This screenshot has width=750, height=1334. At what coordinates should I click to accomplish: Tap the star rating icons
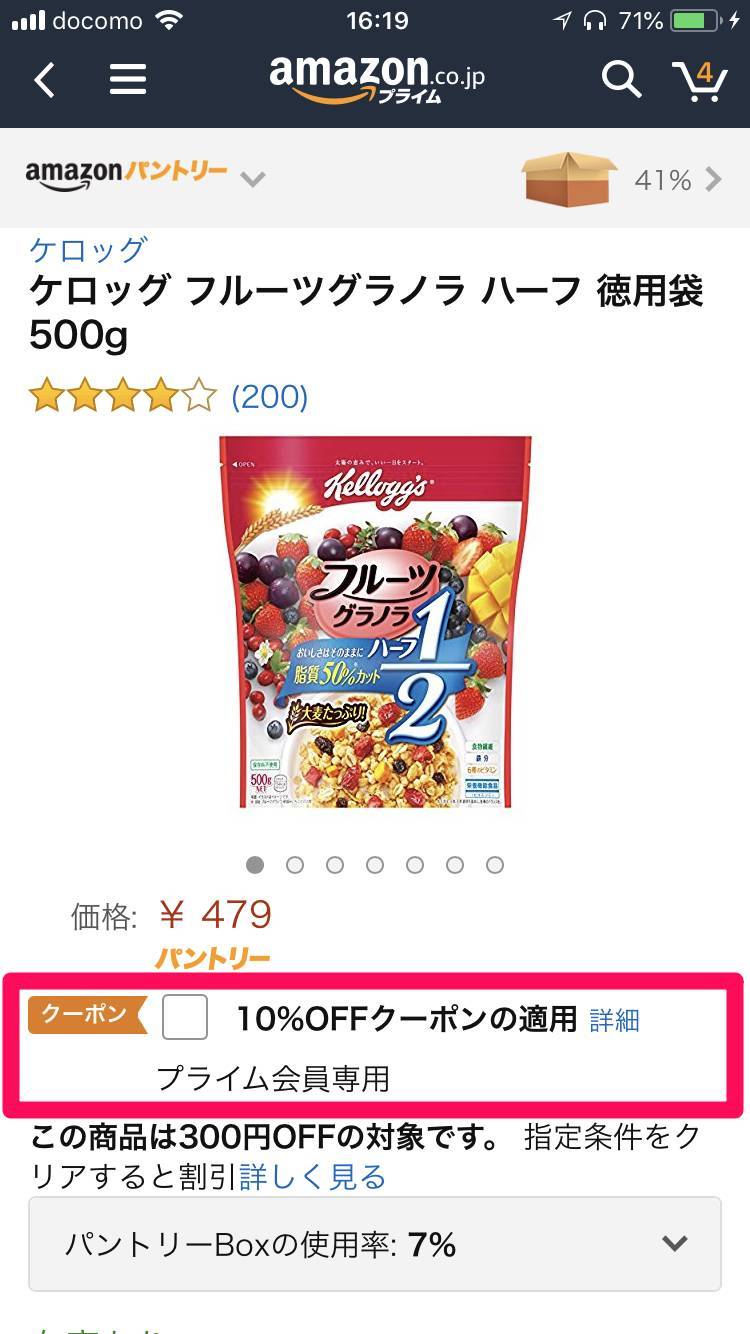(x=123, y=397)
